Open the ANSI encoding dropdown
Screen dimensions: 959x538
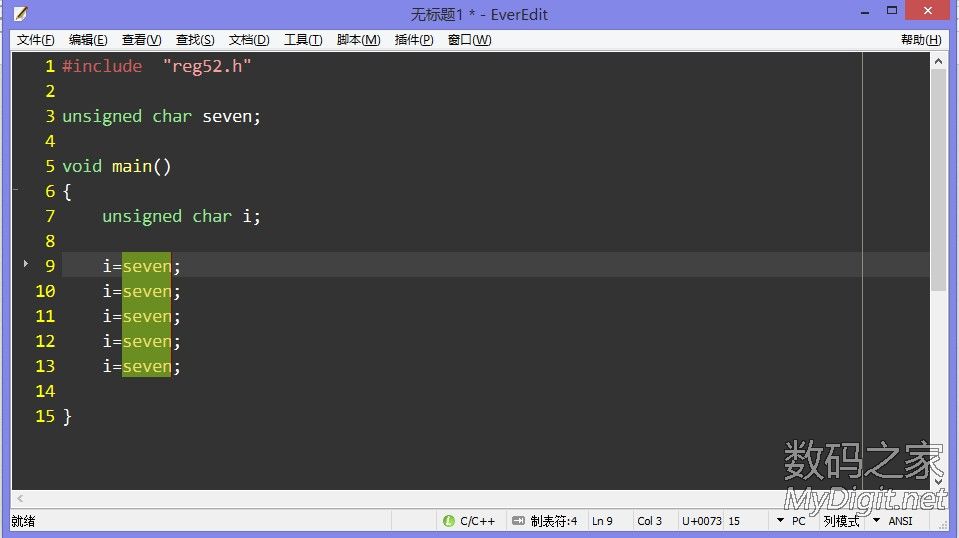pos(876,521)
